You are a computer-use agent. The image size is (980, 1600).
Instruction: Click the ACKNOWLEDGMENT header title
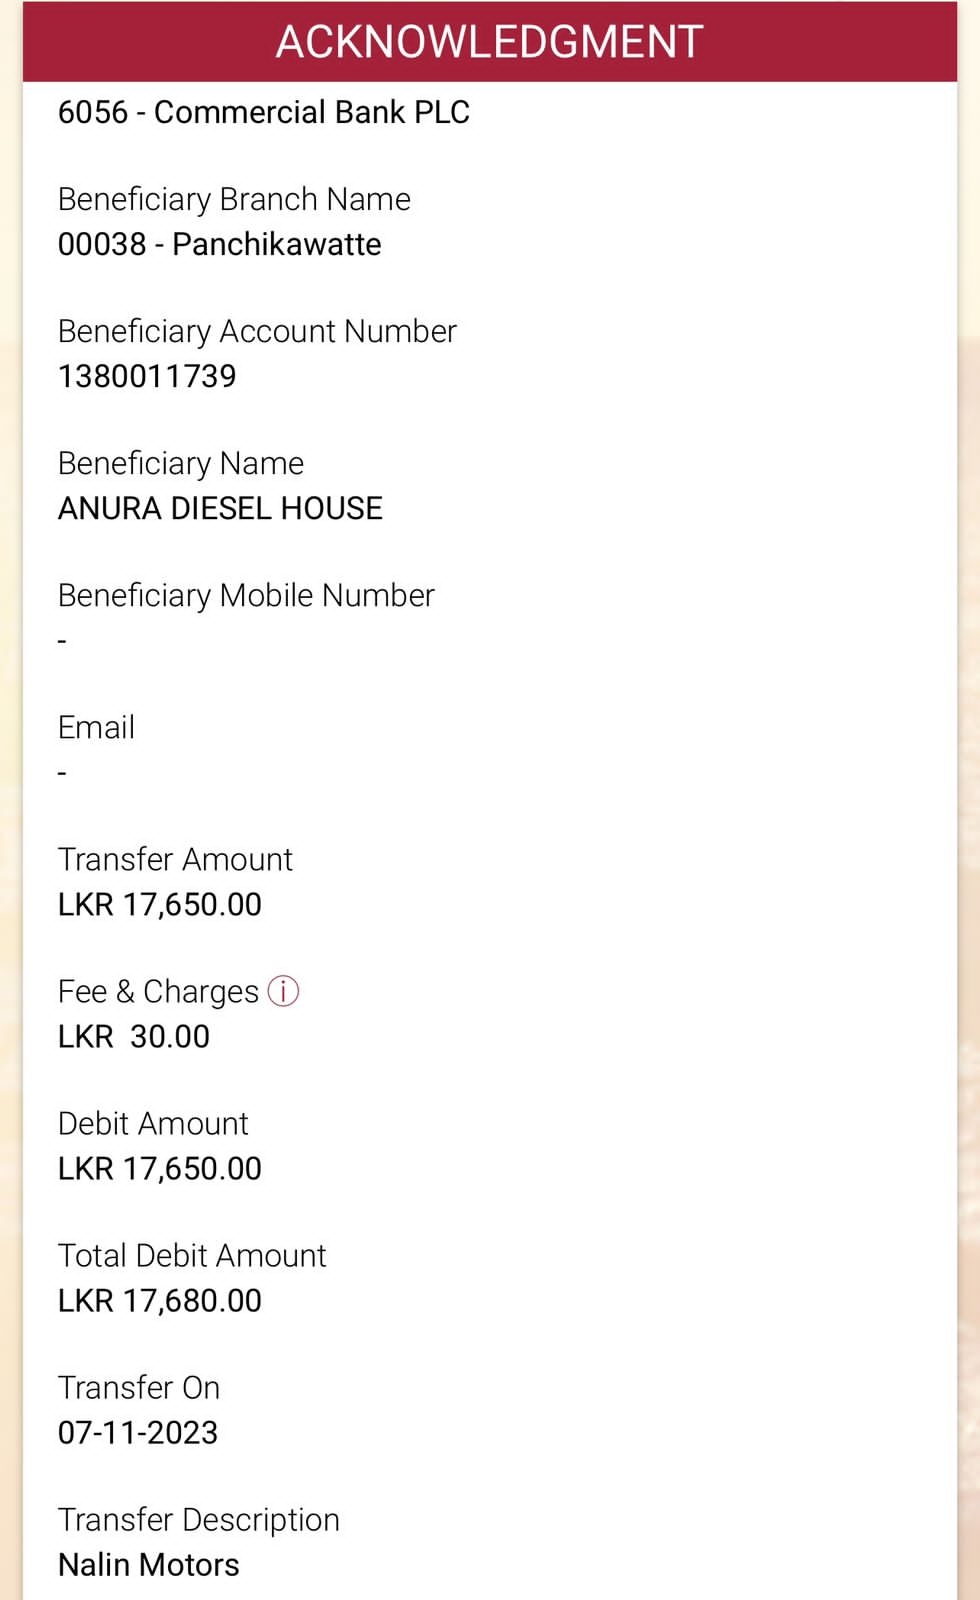tap(490, 42)
